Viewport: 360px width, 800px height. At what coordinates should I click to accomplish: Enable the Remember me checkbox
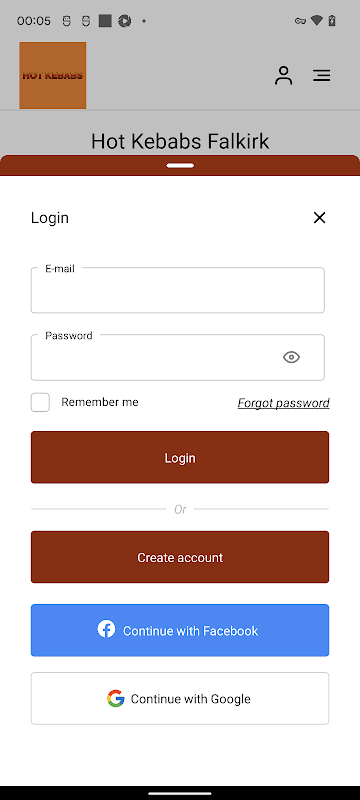coord(40,402)
